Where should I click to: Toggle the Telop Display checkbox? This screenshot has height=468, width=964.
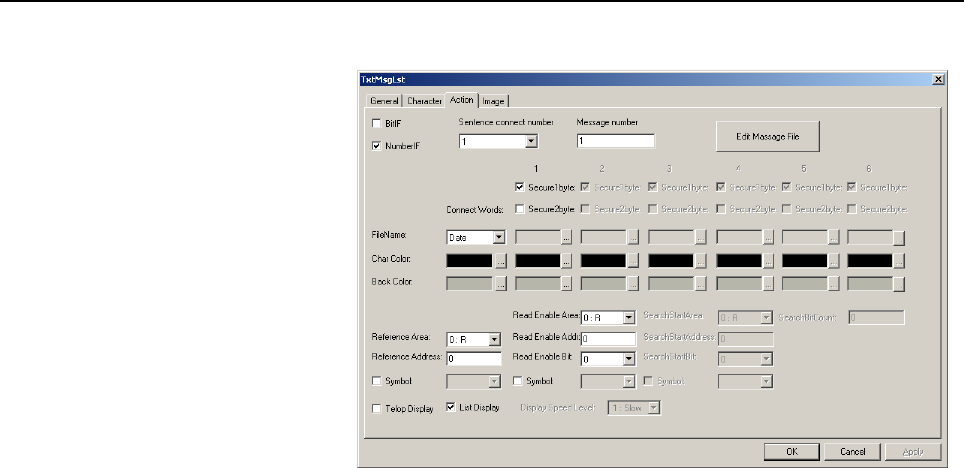click(377, 408)
